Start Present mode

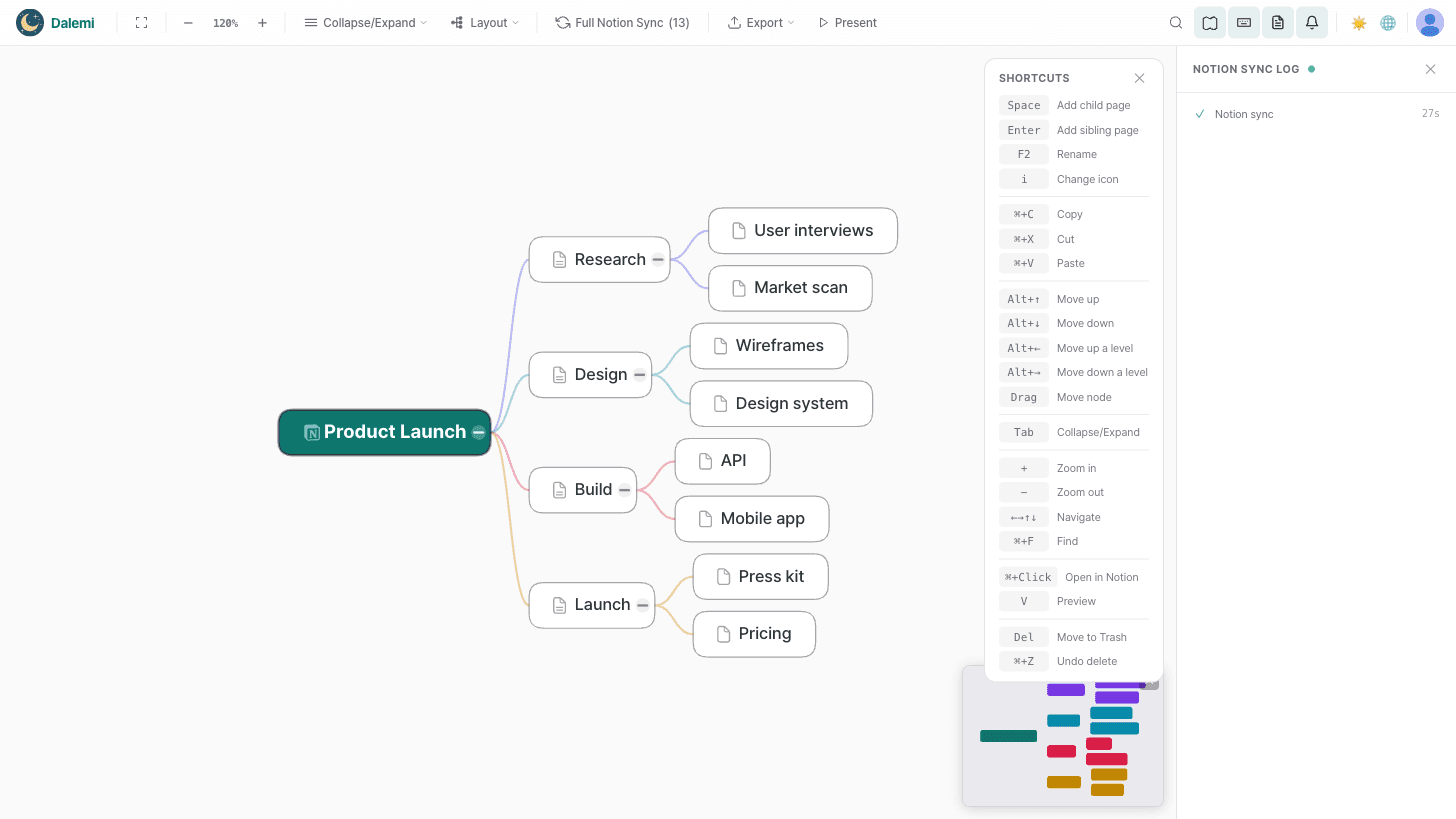coord(847,22)
